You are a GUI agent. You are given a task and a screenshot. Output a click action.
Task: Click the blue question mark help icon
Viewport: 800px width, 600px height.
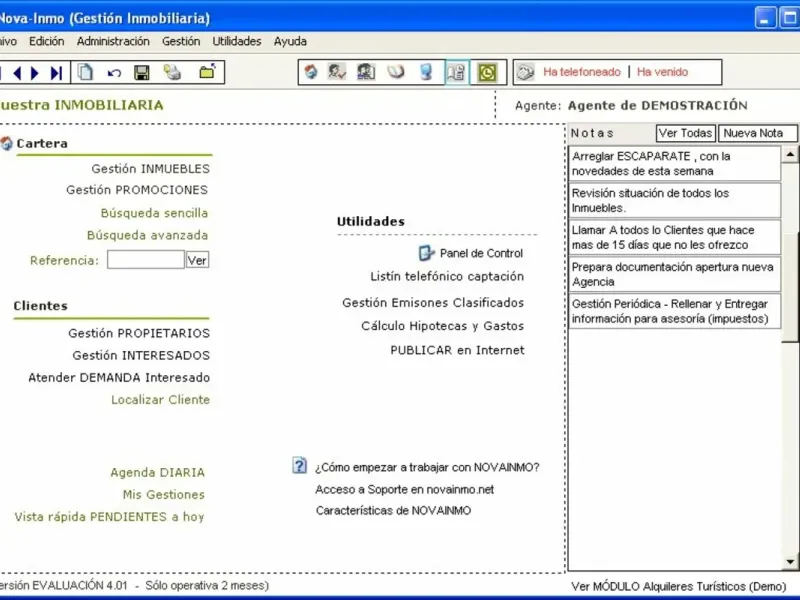click(299, 465)
